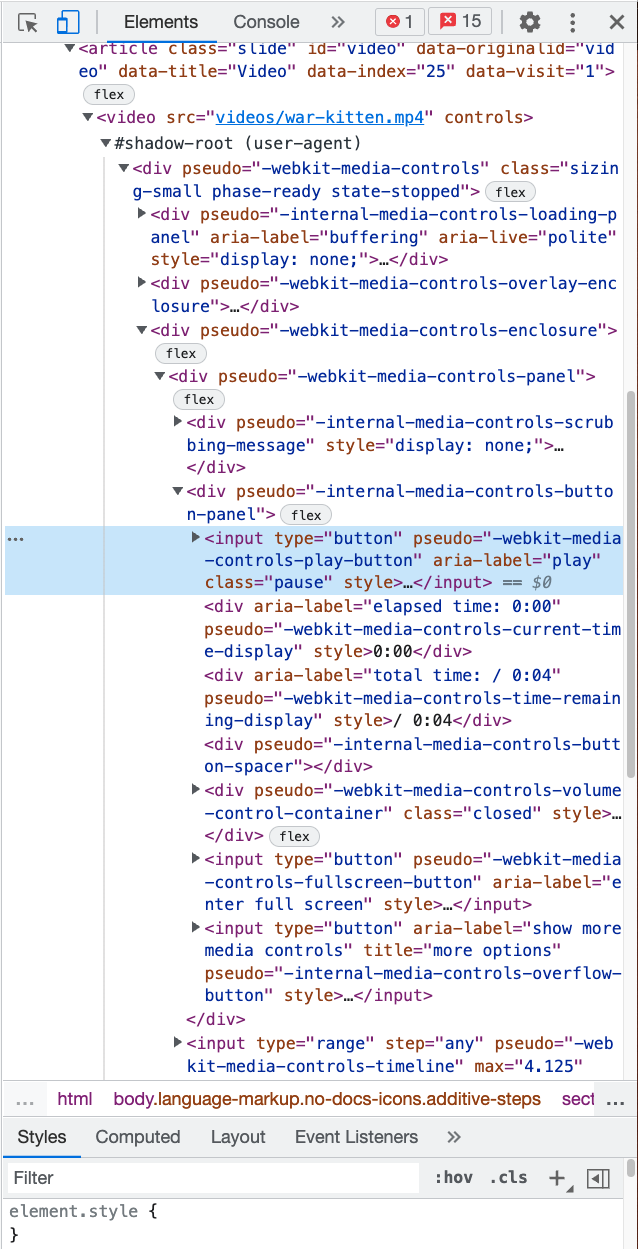638x1249 pixels.
Task: Open the Computed styles tab
Action: coord(138,1137)
